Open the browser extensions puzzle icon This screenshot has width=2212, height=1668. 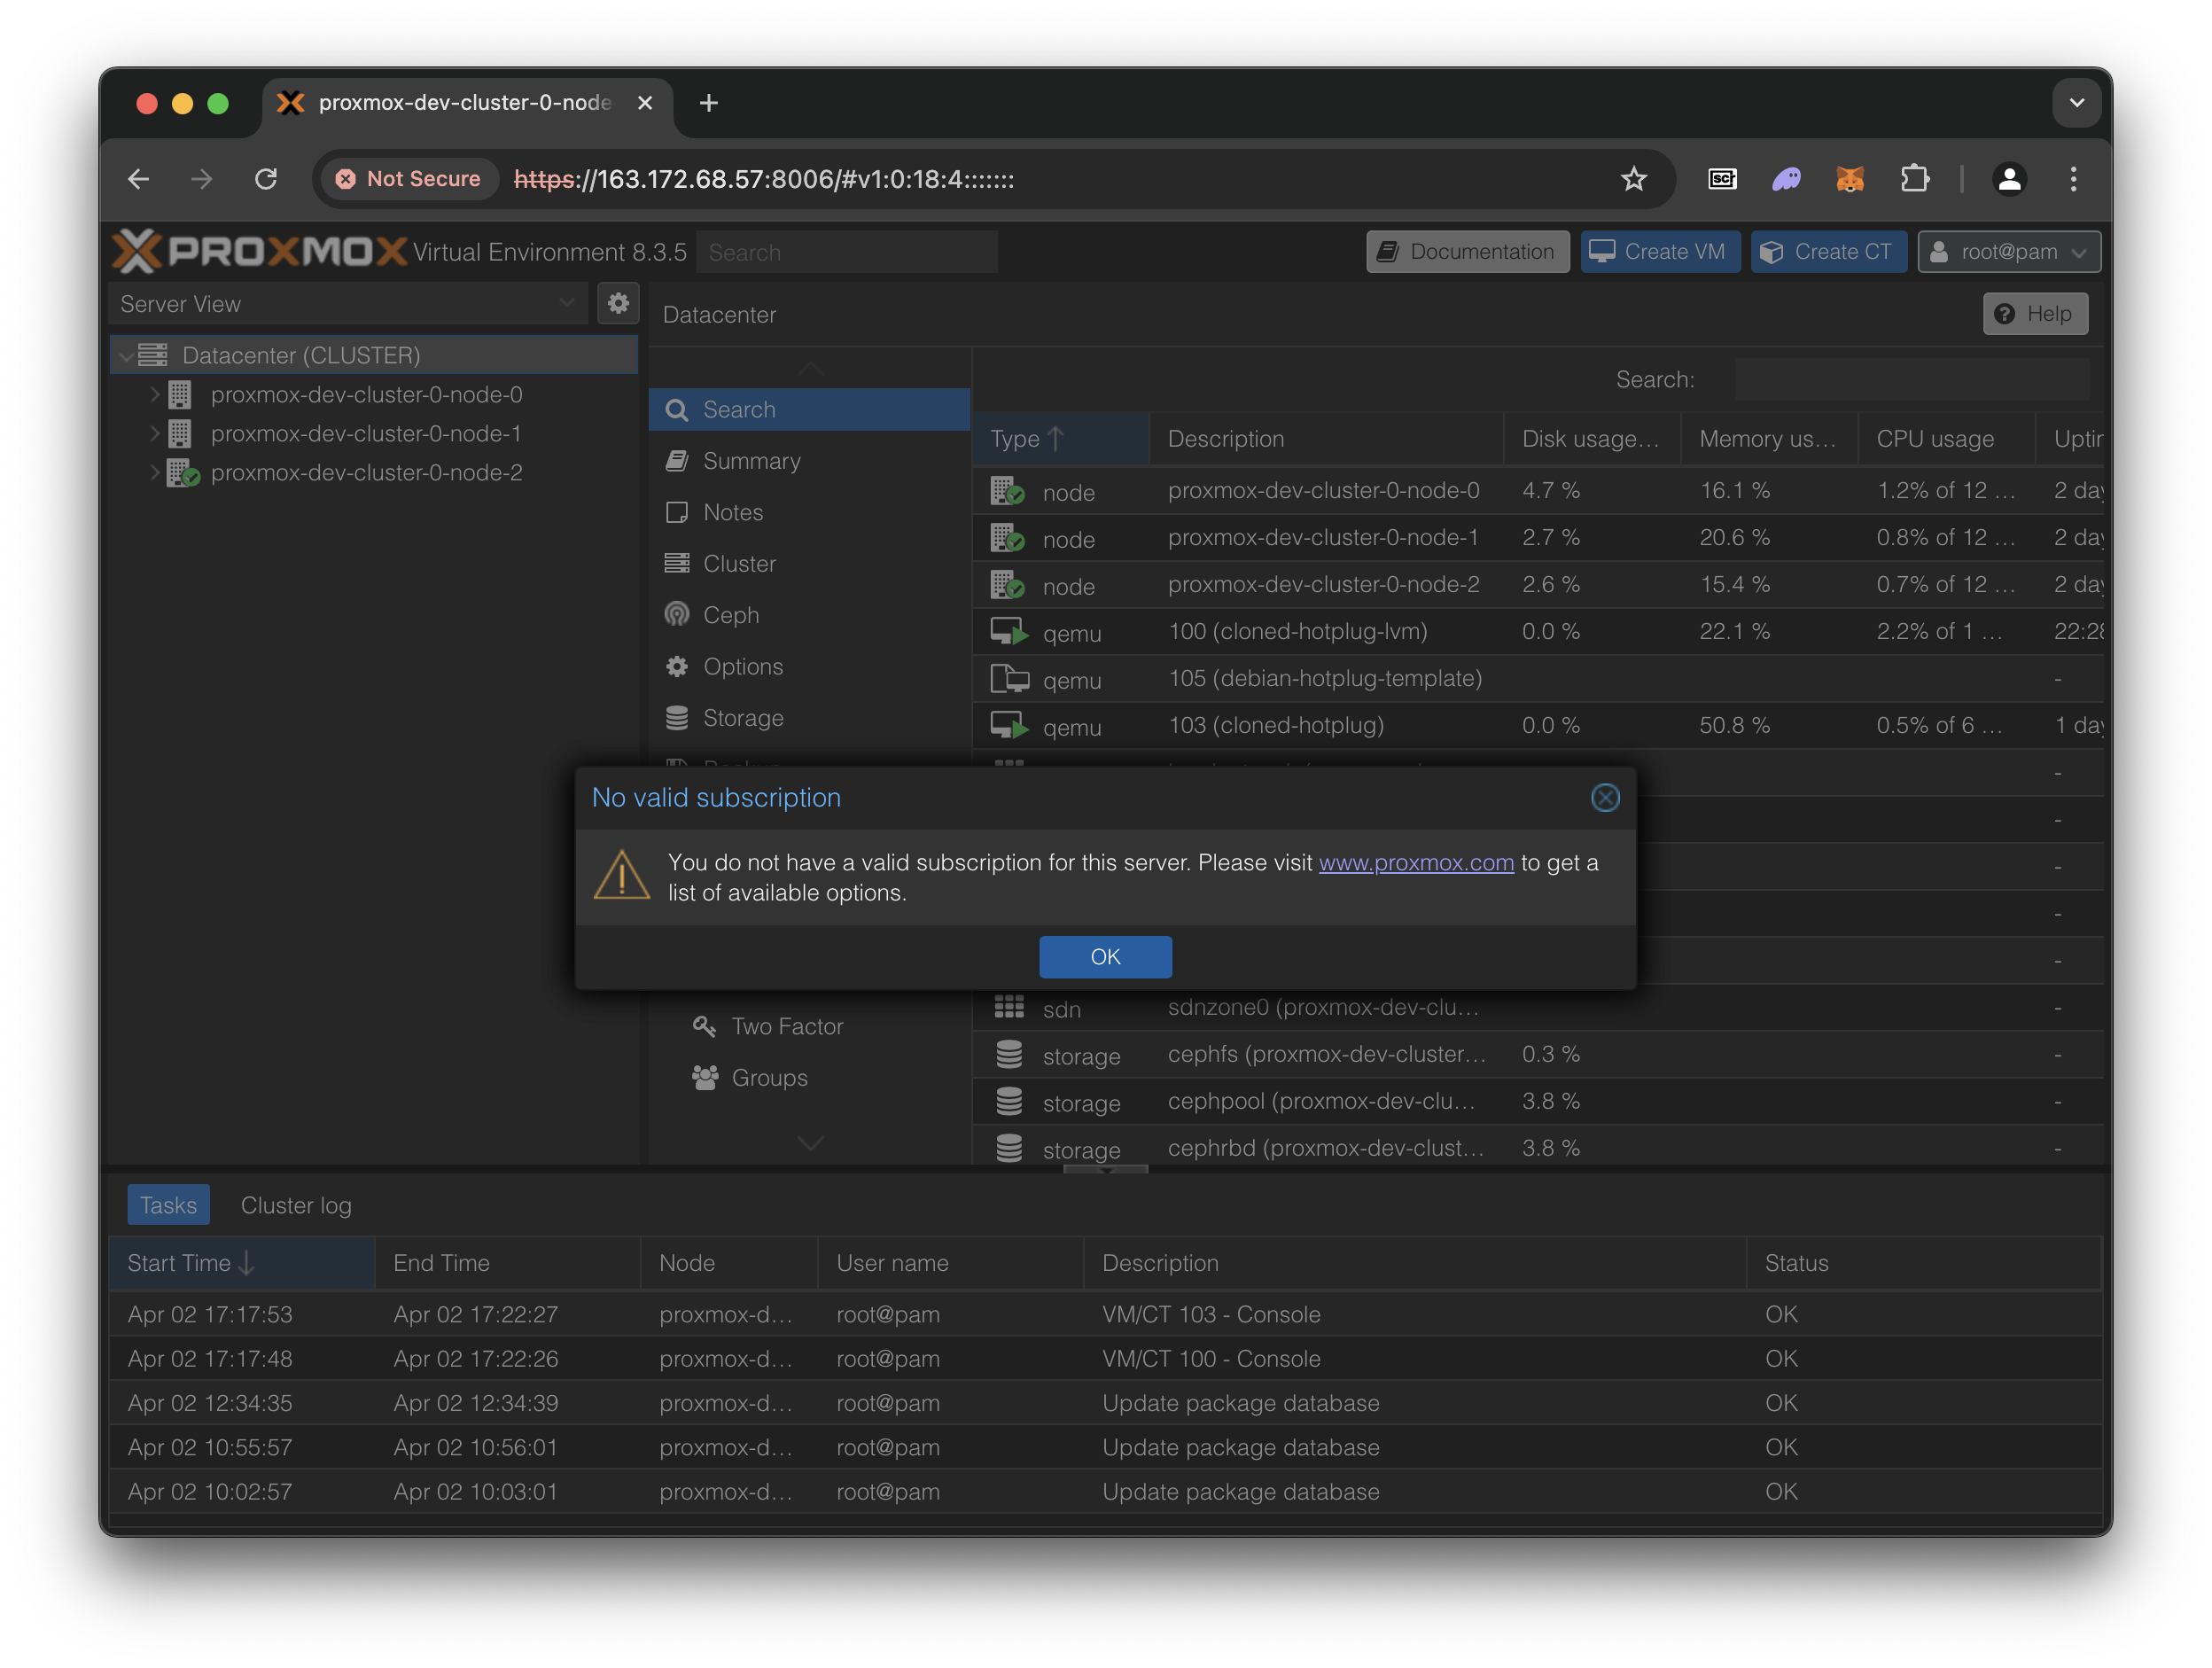[1914, 179]
